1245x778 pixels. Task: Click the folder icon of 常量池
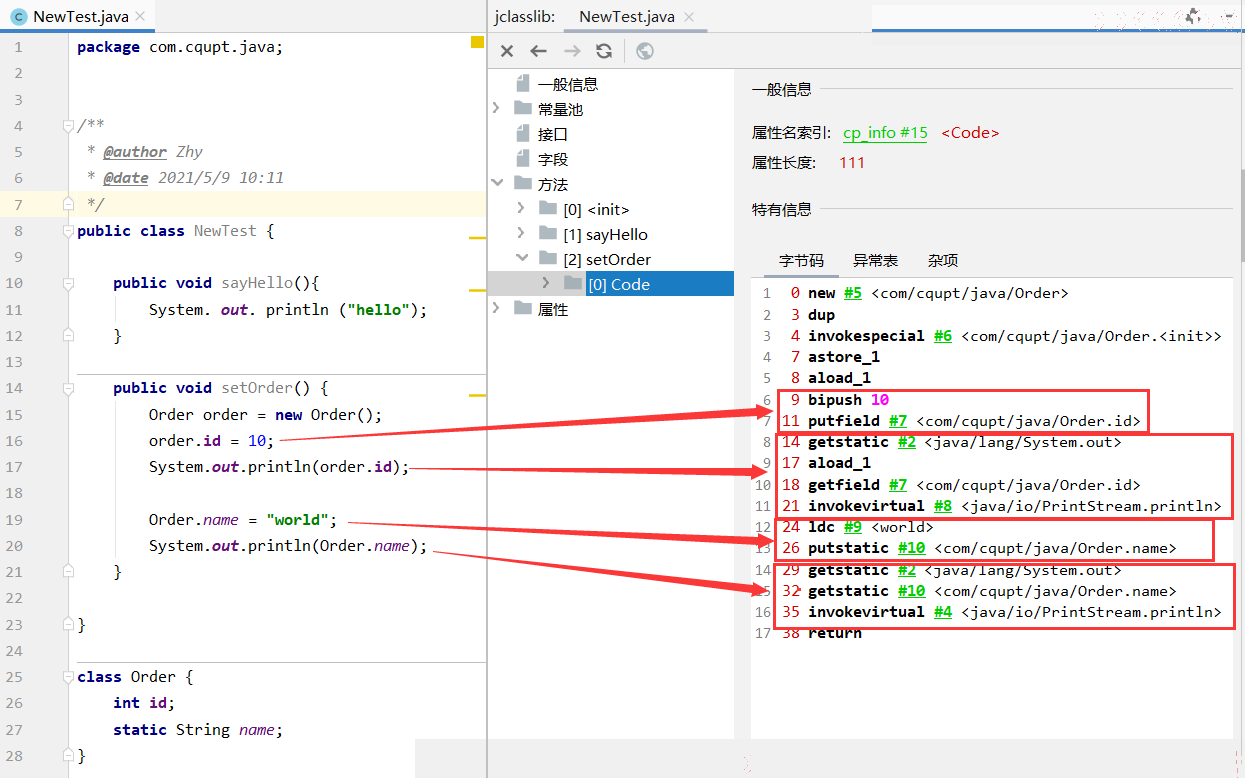coord(522,108)
